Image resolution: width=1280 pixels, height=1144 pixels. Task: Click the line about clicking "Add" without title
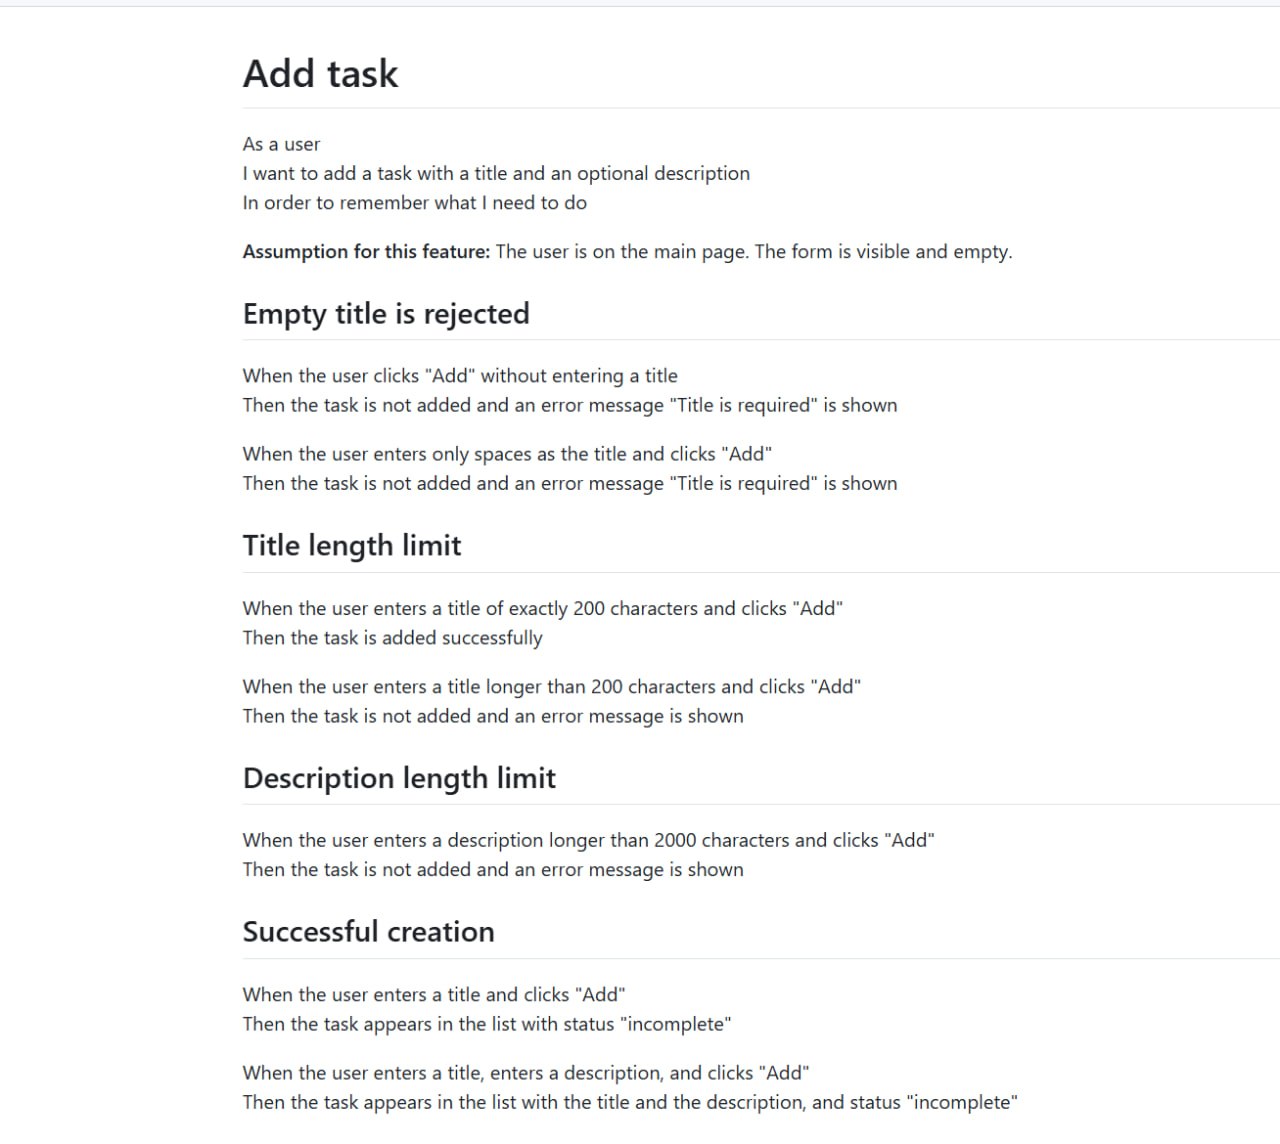point(460,376)
